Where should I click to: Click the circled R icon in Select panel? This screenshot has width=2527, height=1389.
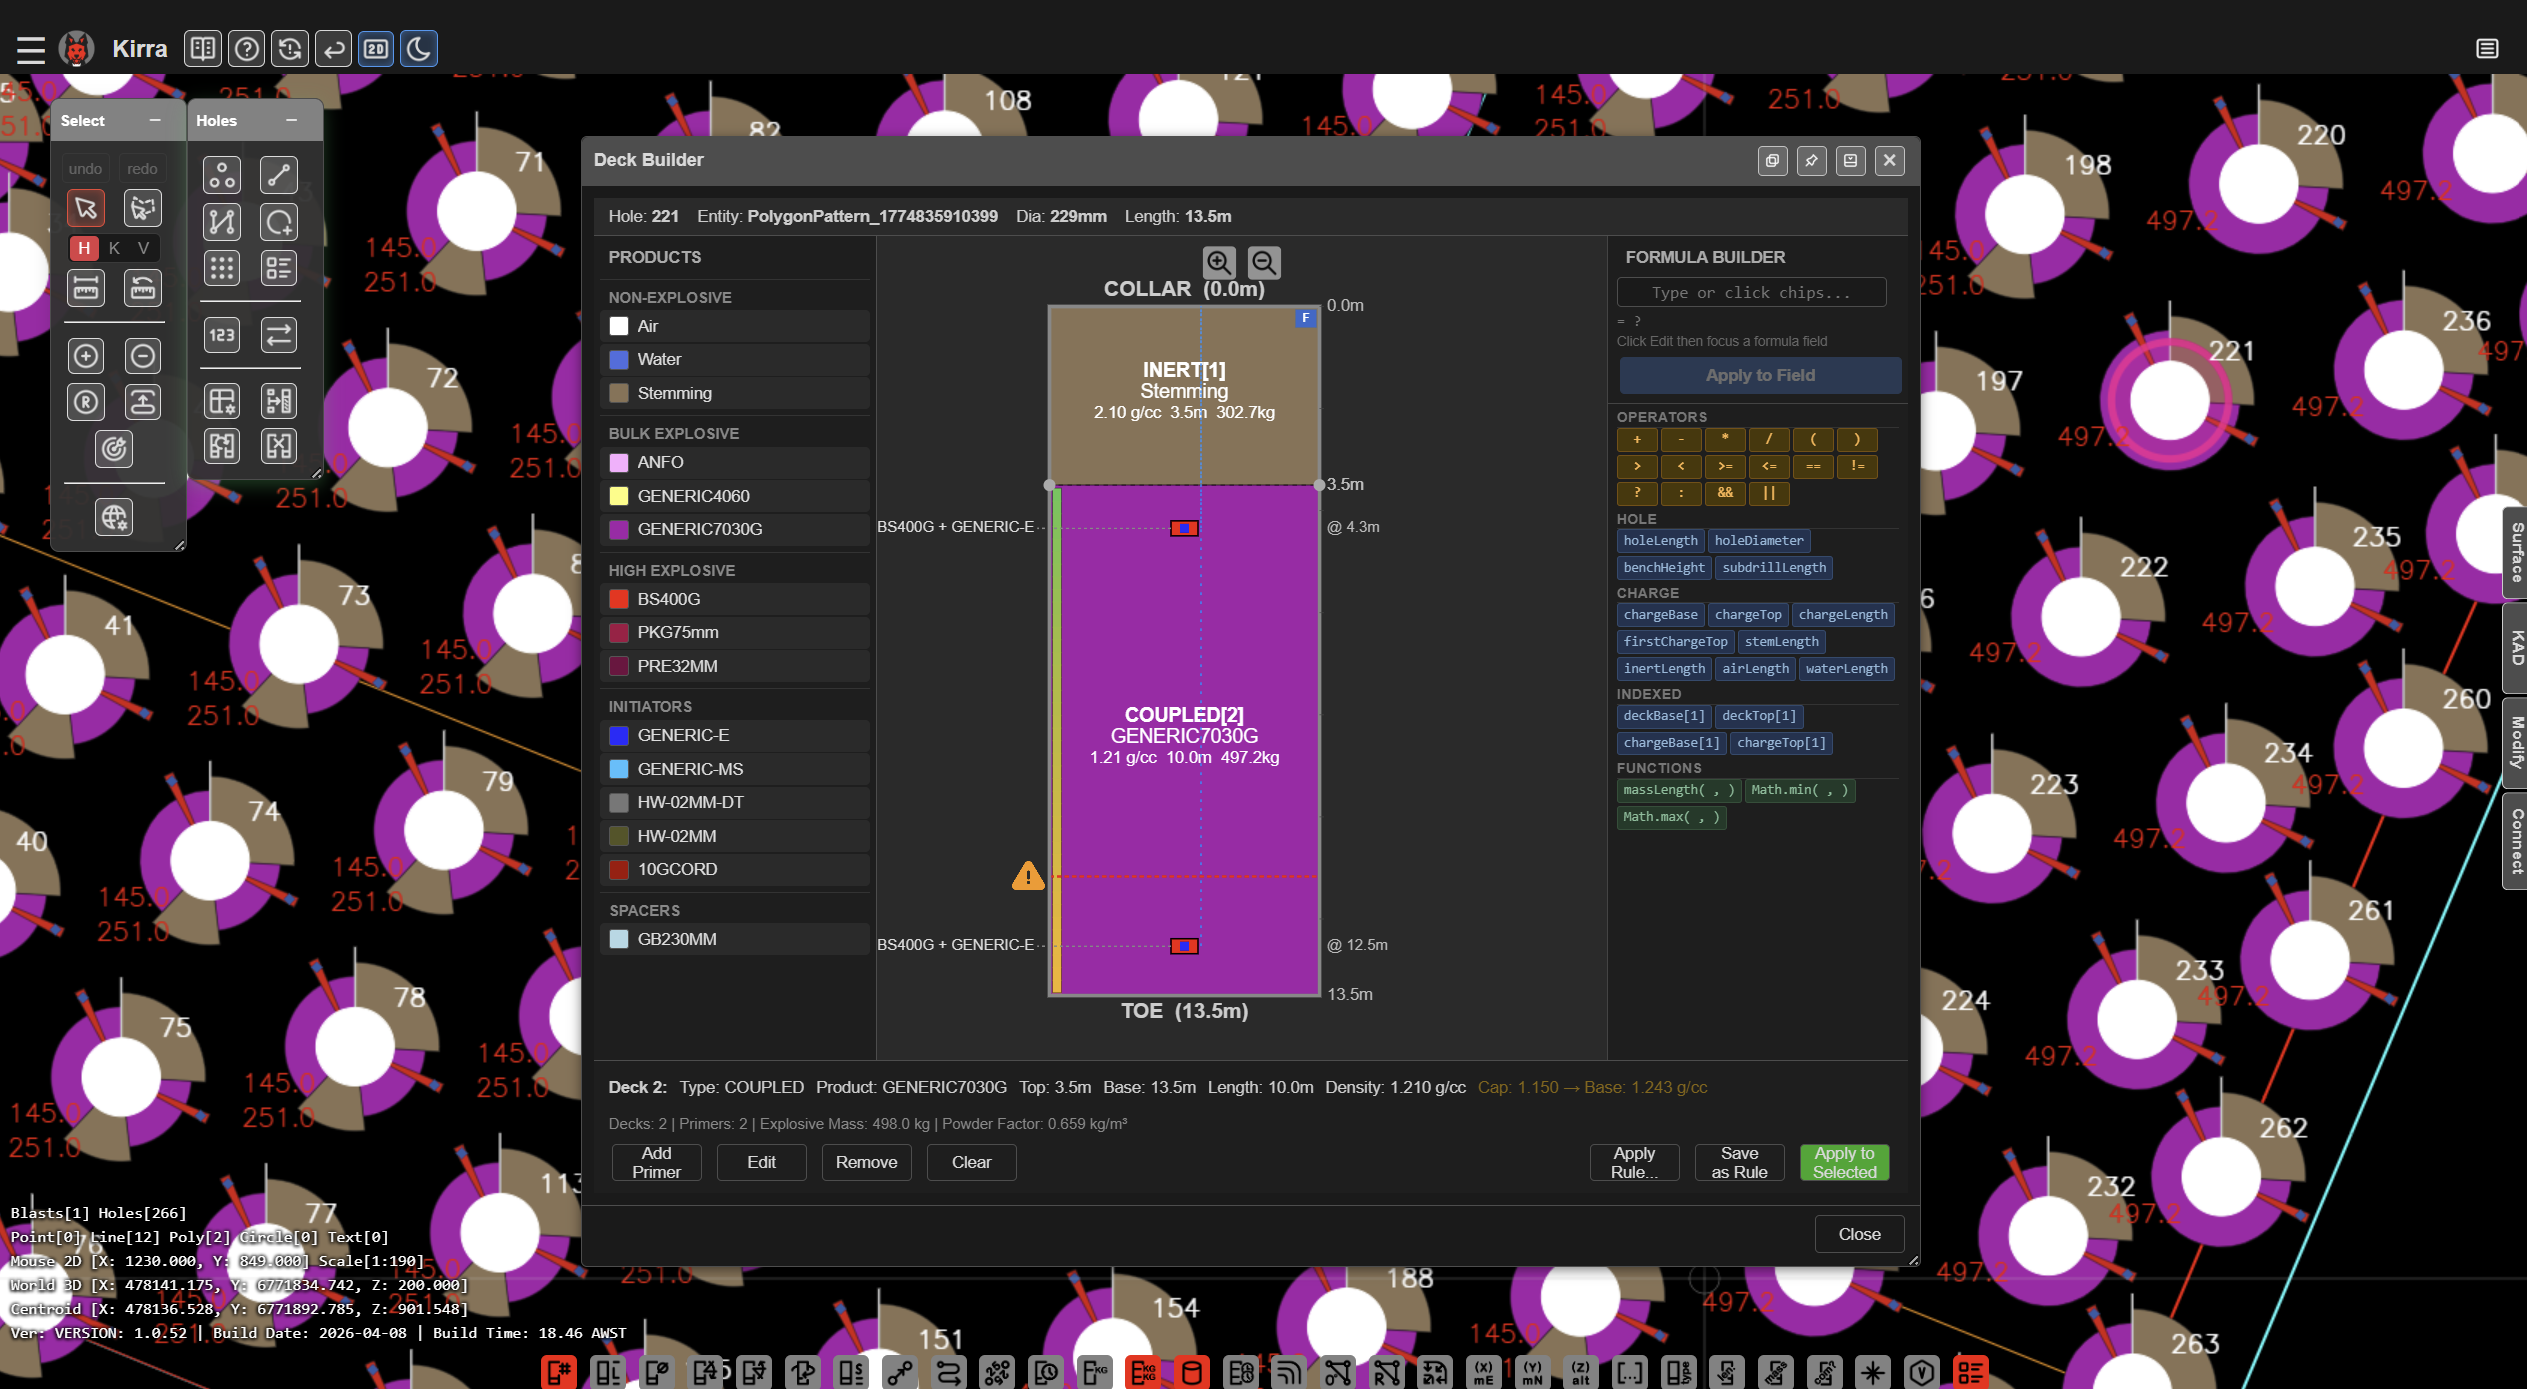(x=86, y=402)
